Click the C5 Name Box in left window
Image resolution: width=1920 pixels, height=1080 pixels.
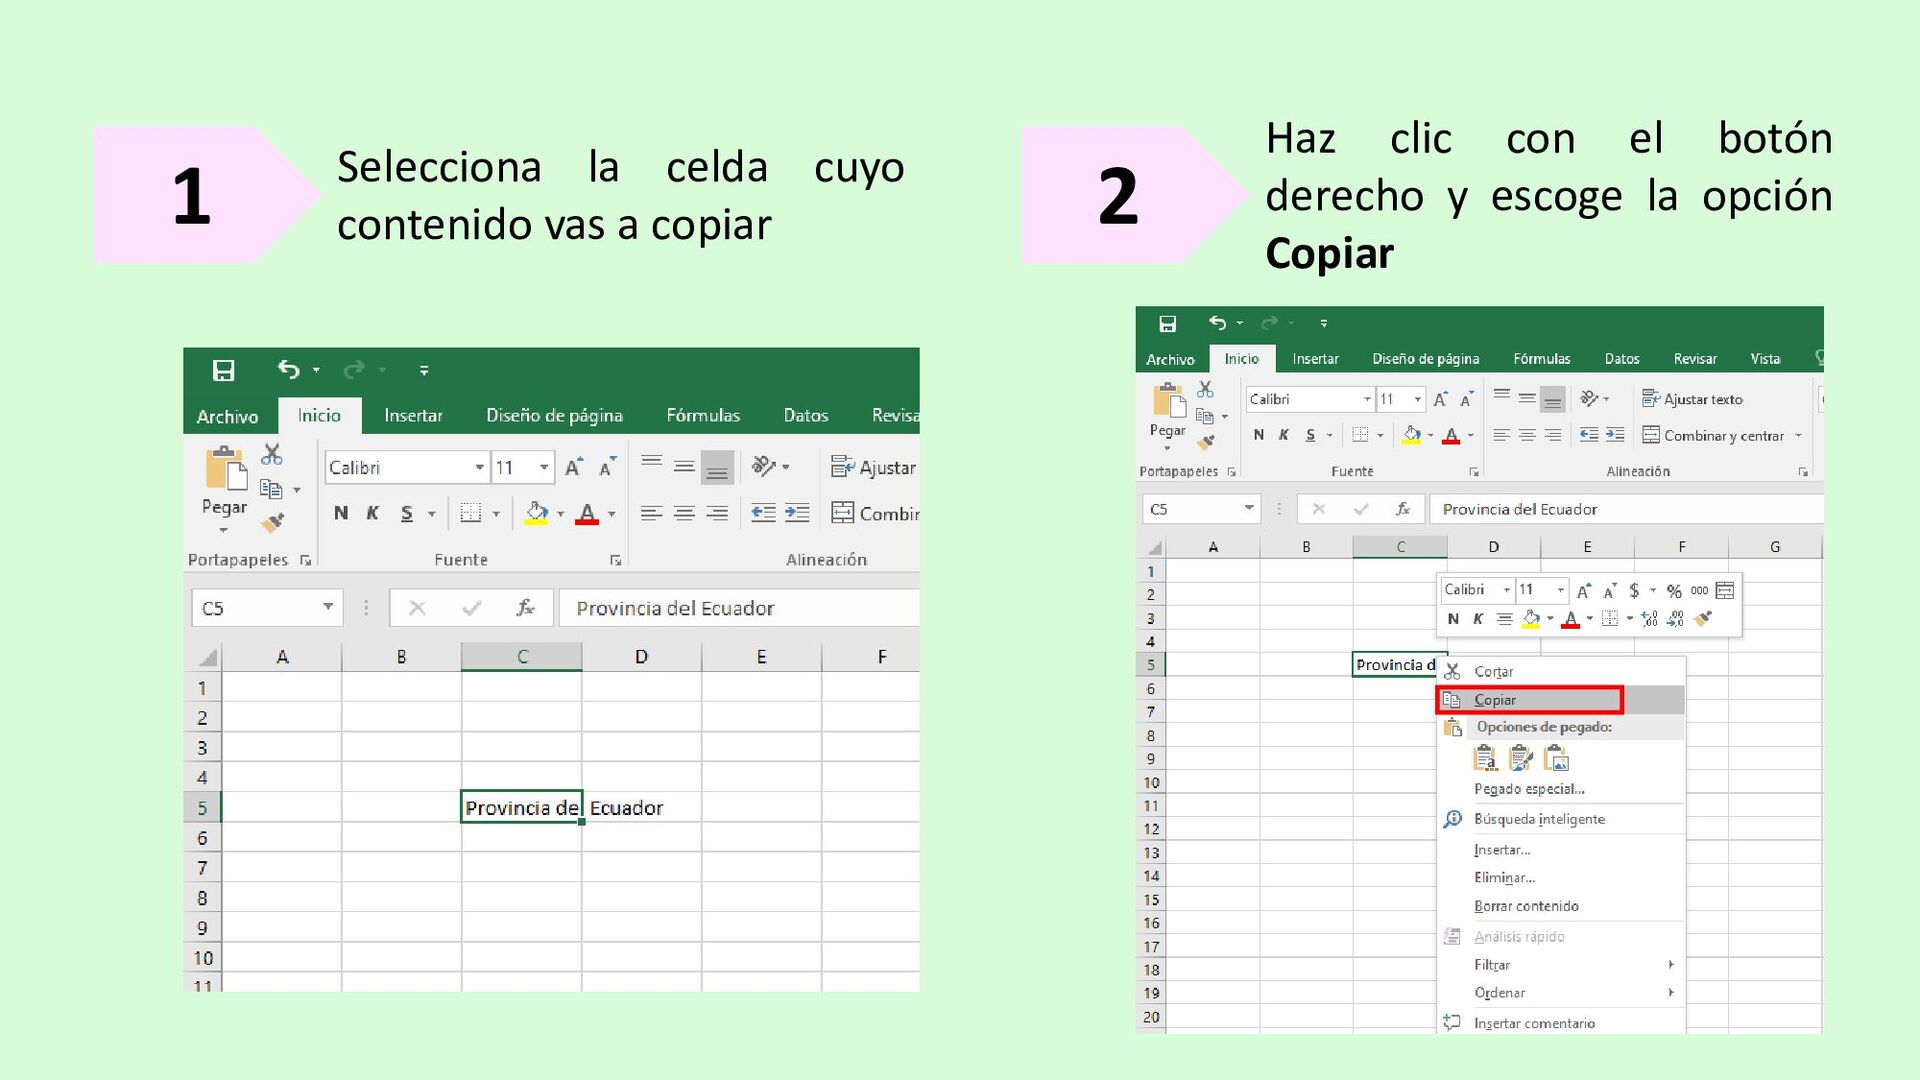[x=255, y=608]
